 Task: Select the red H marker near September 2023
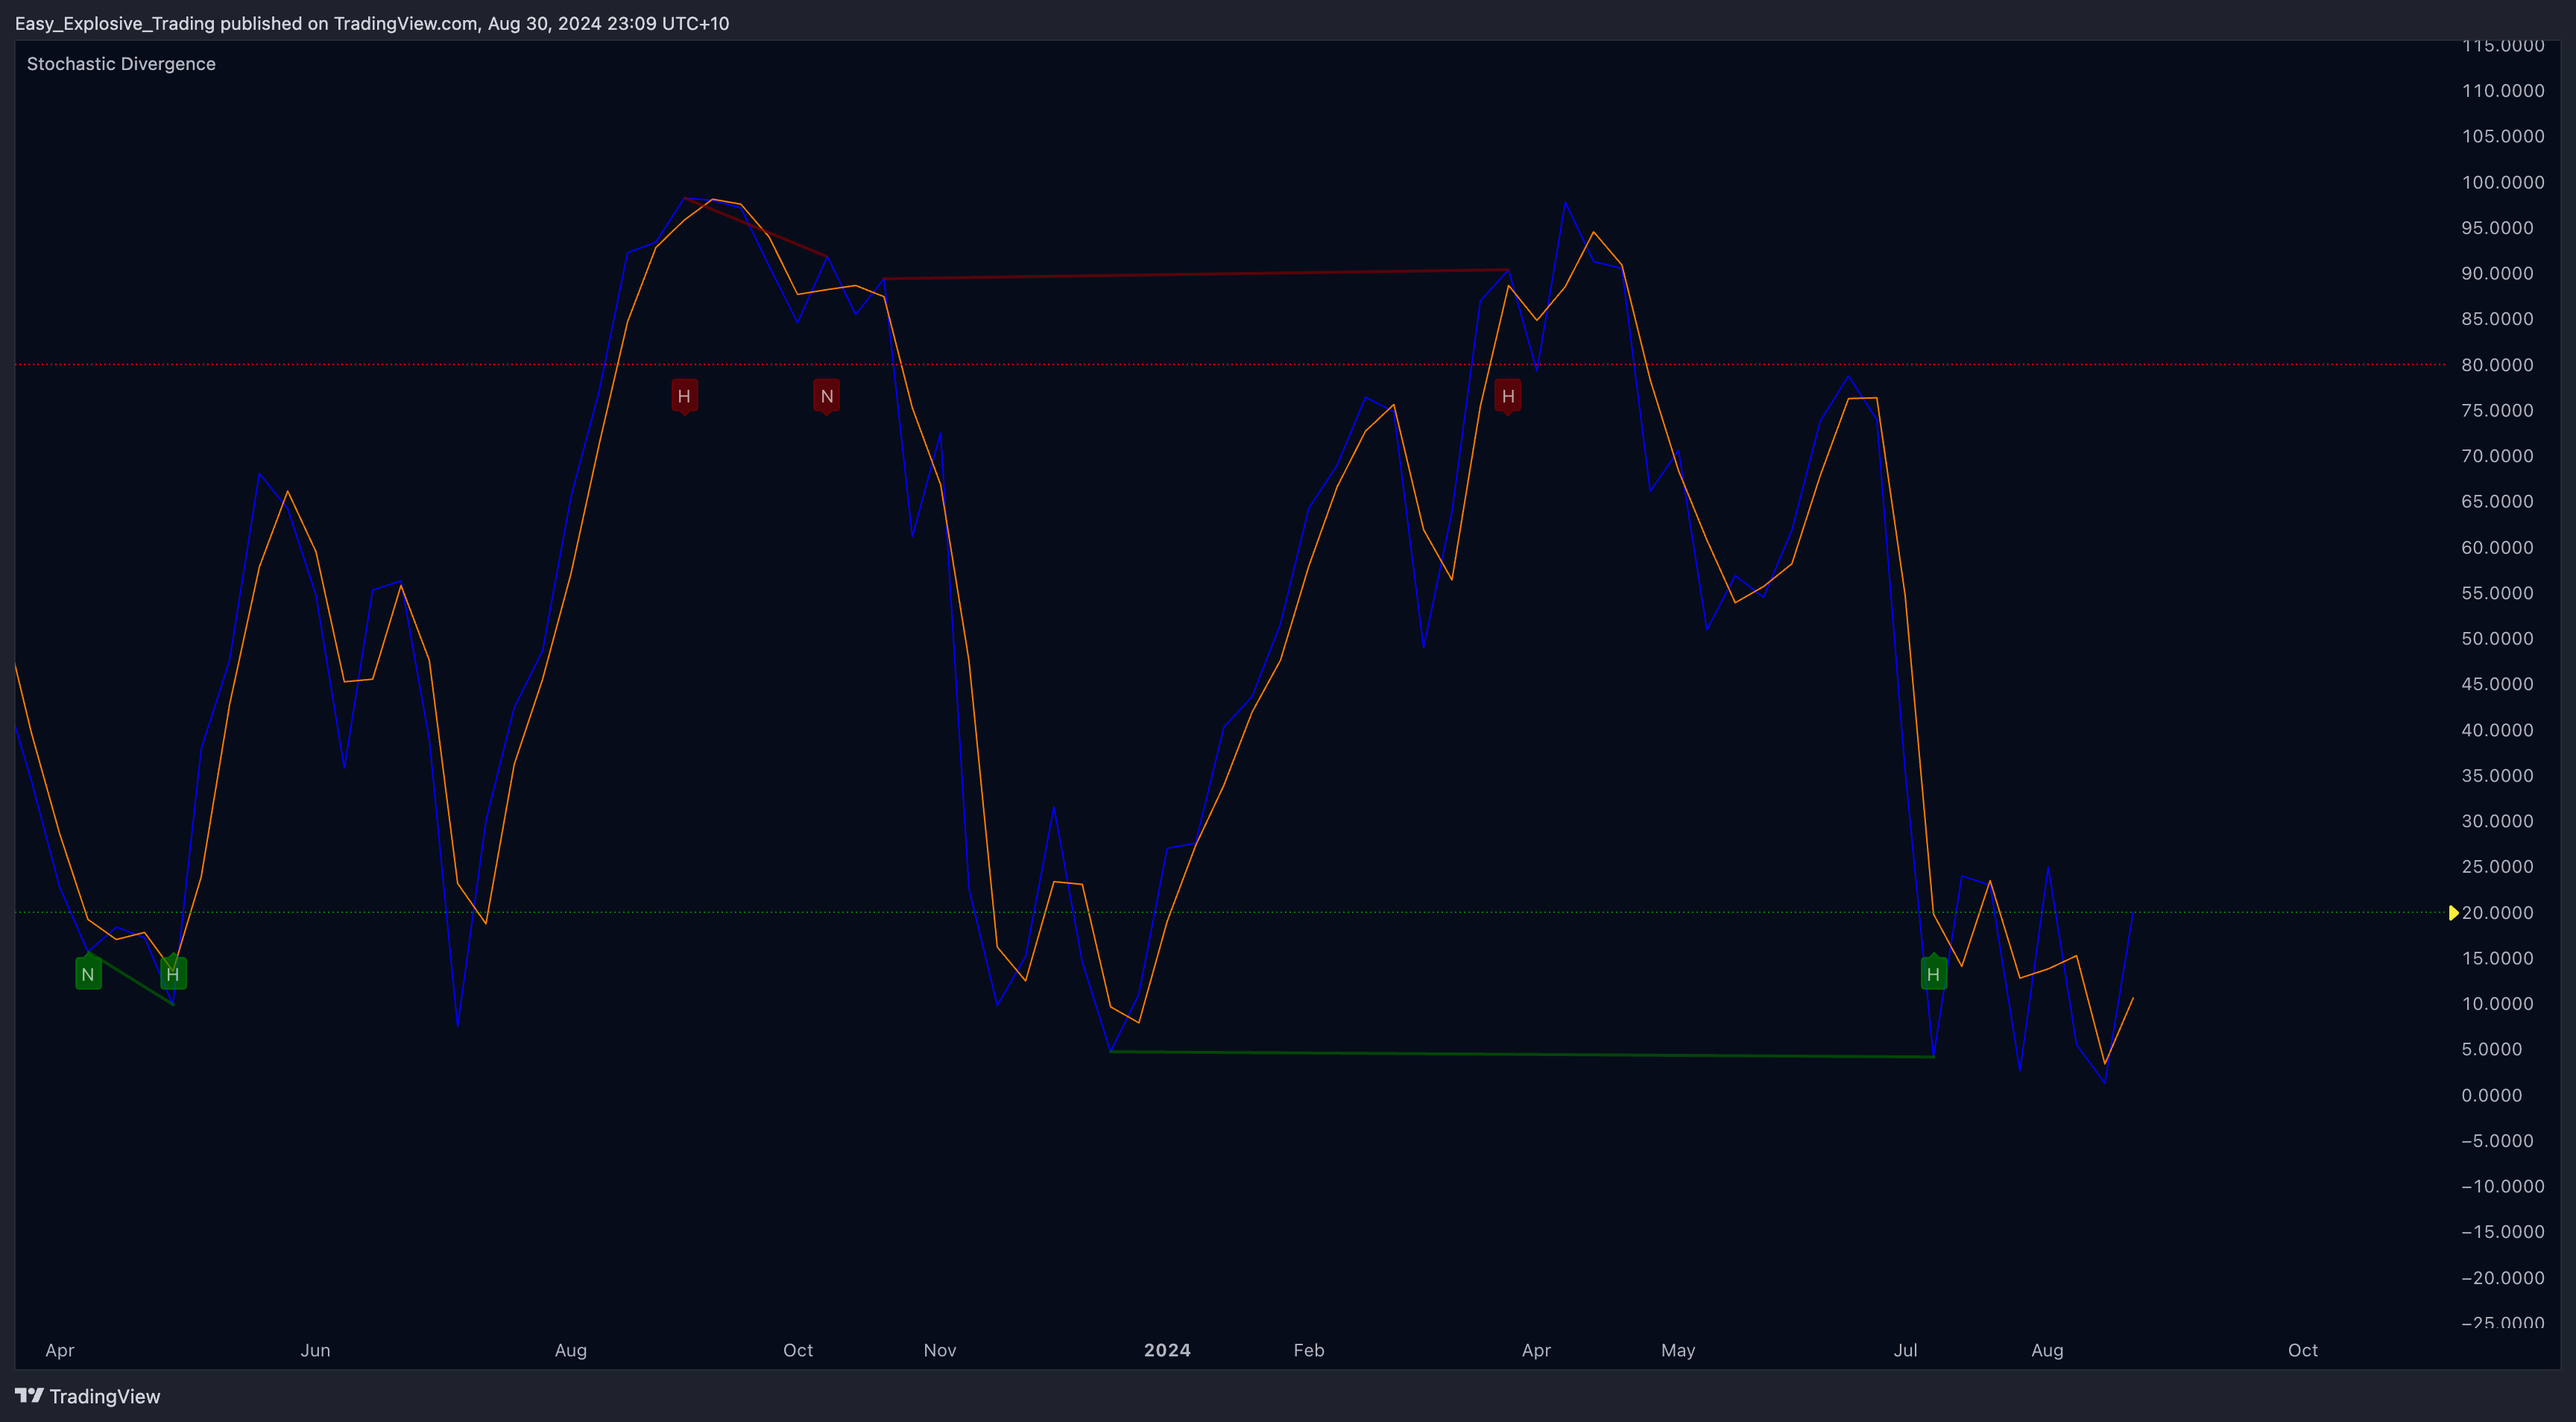click(684, 396)
